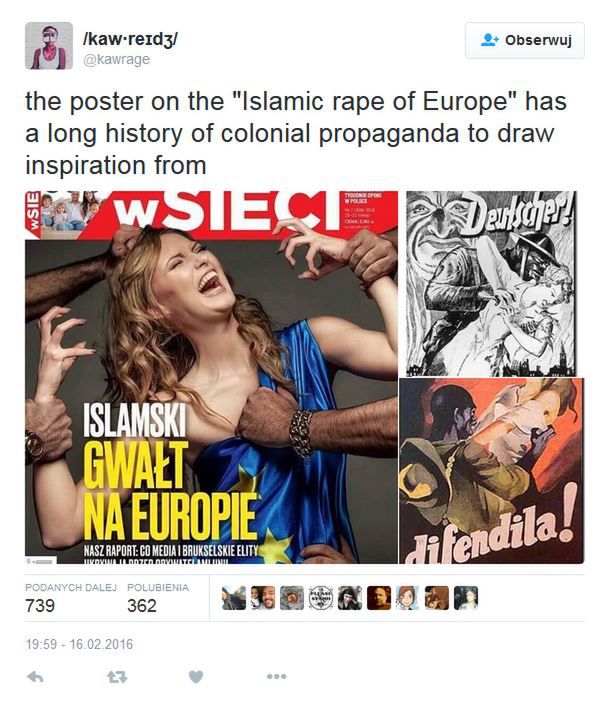Image resolution: width=605 pixels, height=707 pixels.
Task: Like the tweet with heart icon
Action: click(196, 676)
